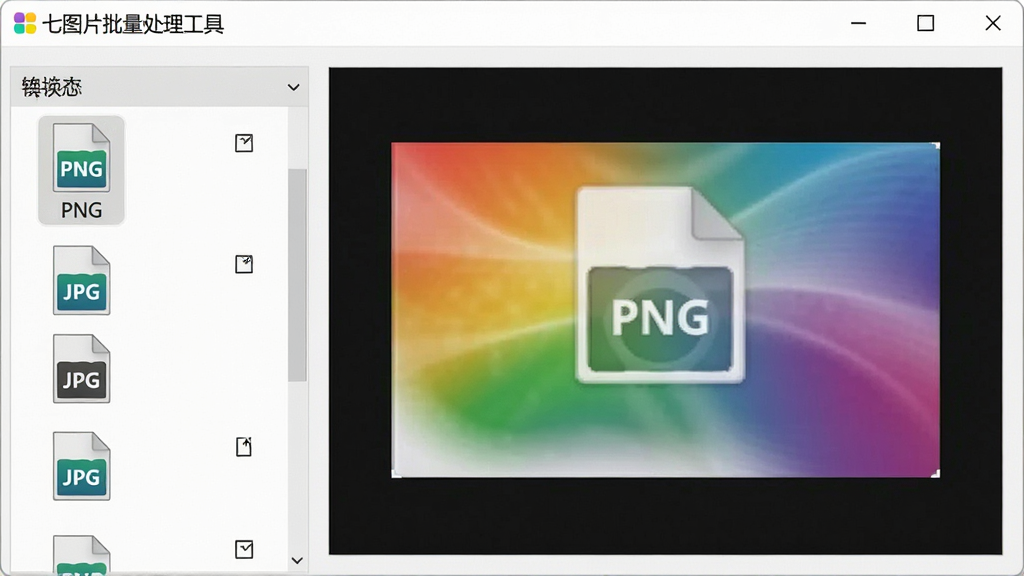The width and height of the screenshot is (1024, 576).
Task: Click the preview image's top-right corner handle
Action: tap(936, 146)
